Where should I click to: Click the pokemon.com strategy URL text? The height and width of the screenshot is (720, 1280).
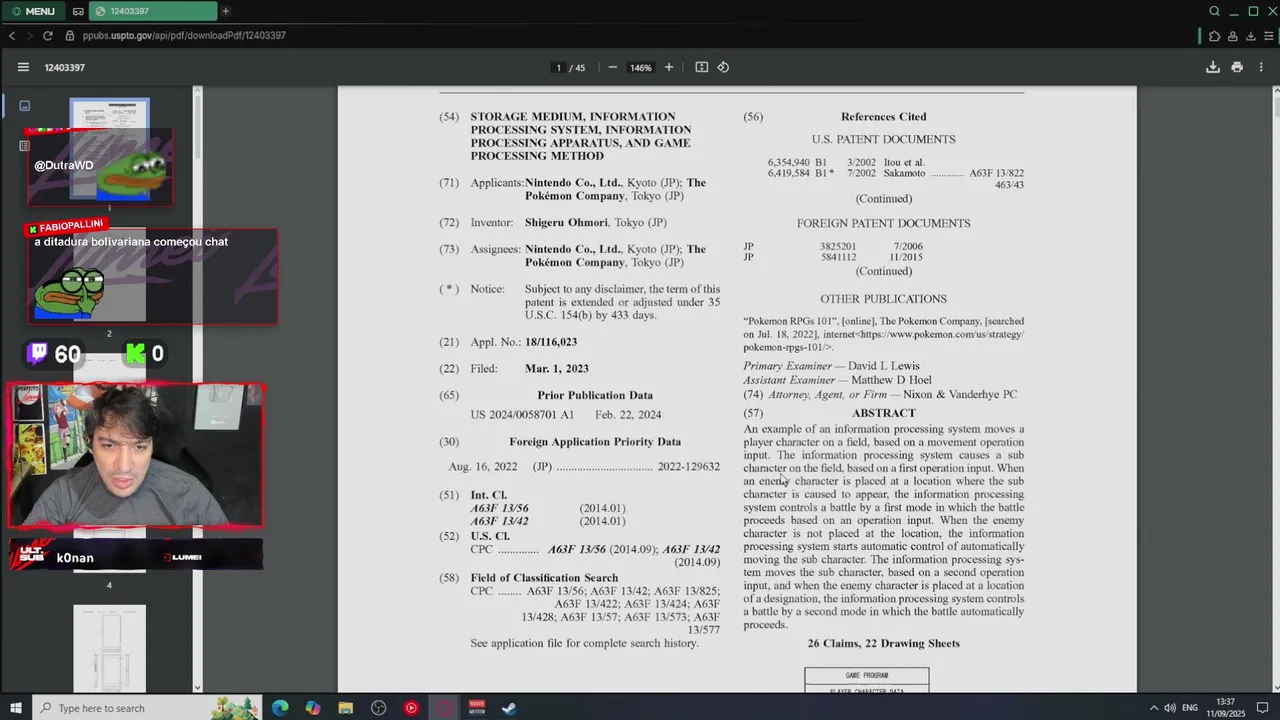(x=884, y=340)
